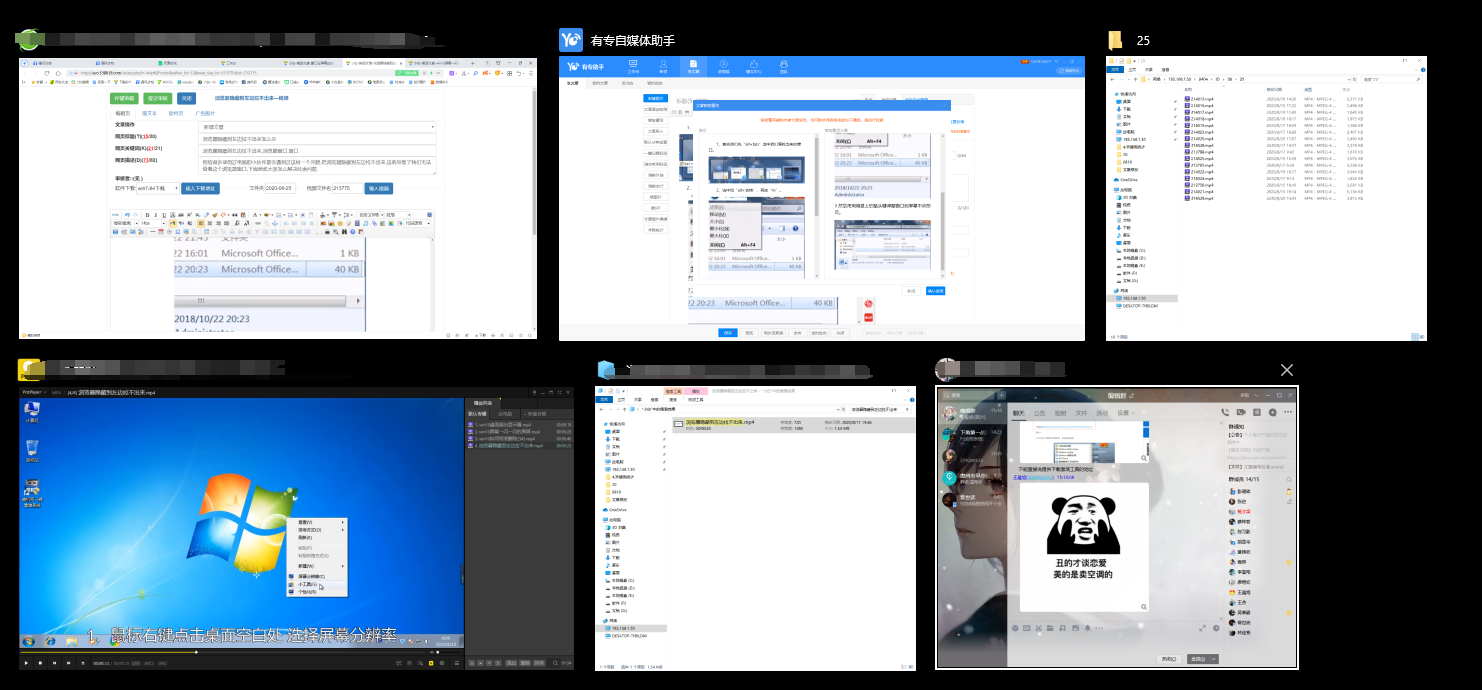Click the 发视频 icon in 有专助手 top bar

point(723,65)
